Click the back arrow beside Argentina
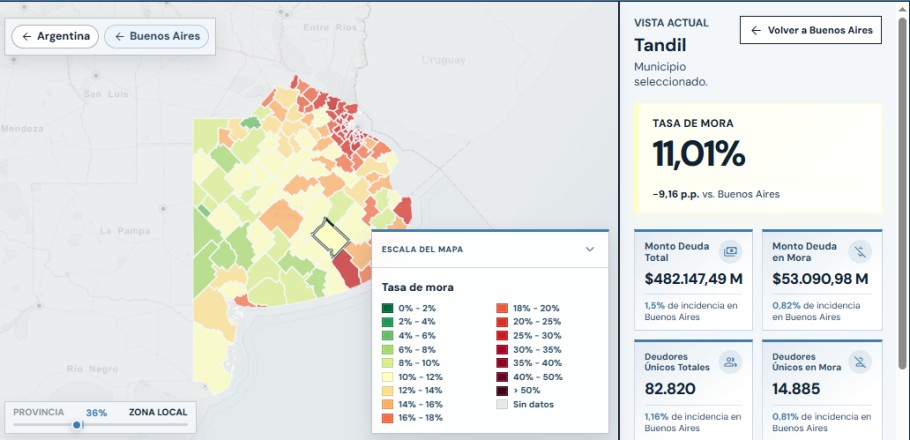The height and width of the screenshot is (440, 910). tap(27, 37)
